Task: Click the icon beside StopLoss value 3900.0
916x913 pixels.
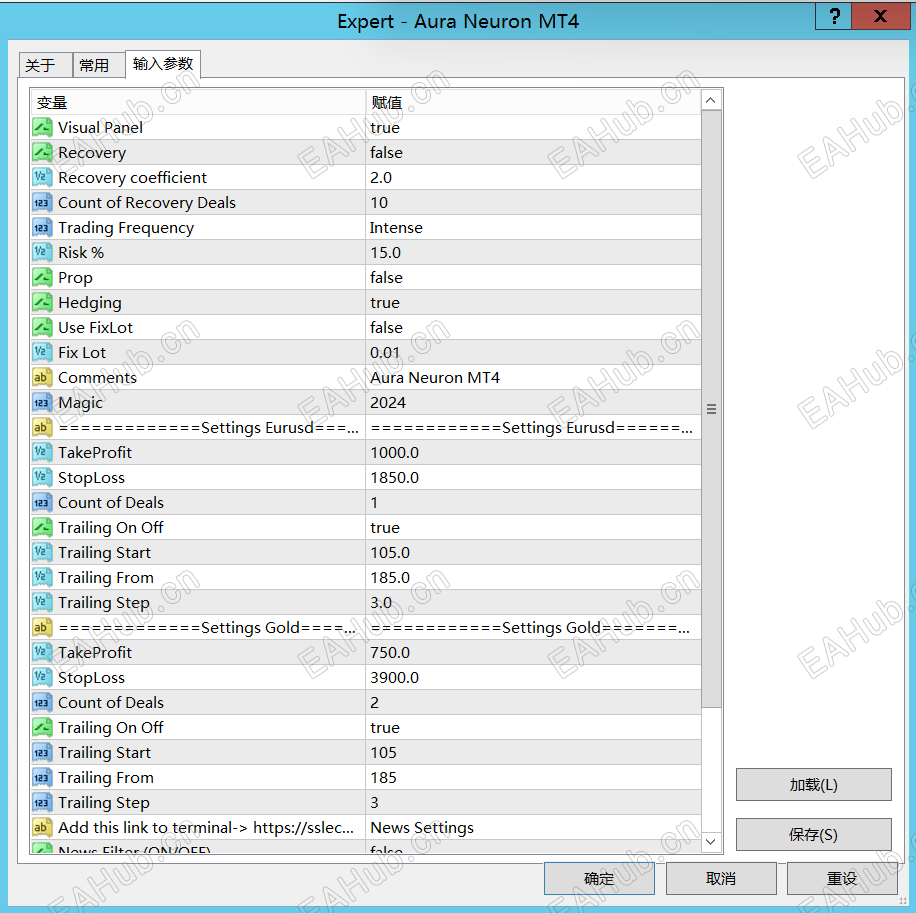Action: 42,678
